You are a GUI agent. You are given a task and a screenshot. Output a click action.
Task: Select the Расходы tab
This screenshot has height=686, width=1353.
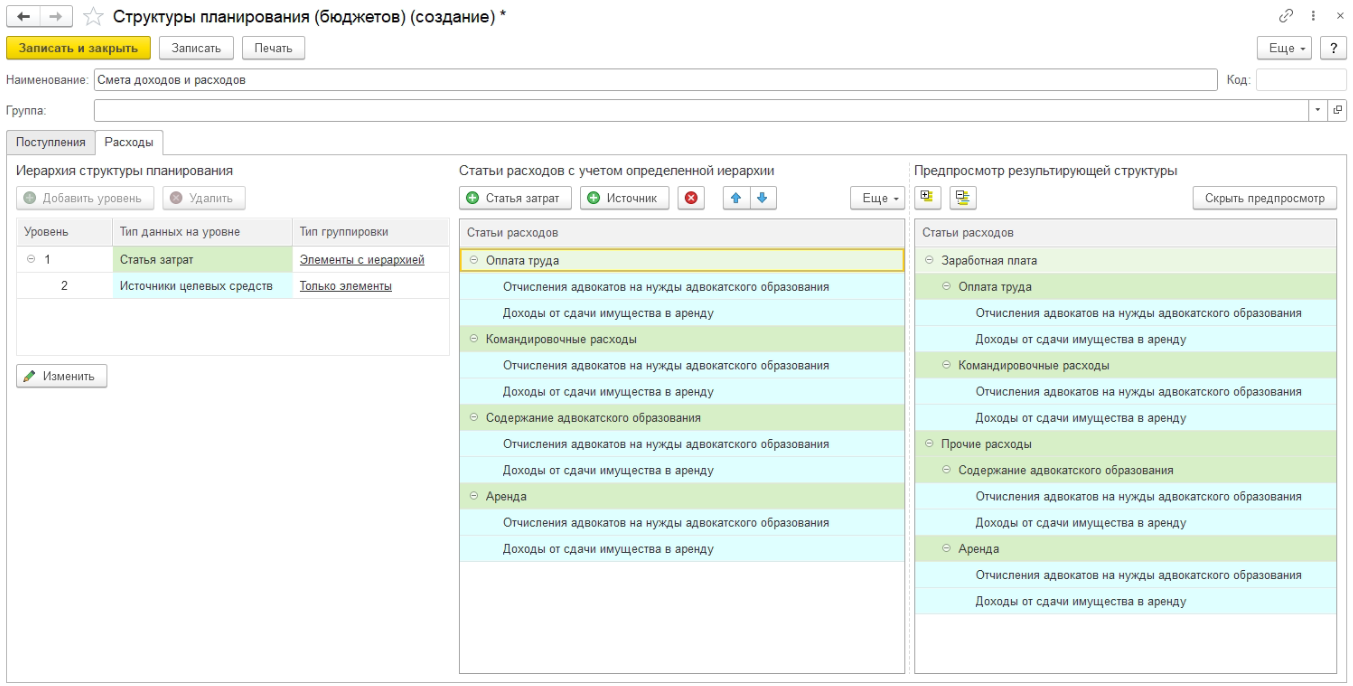pyautogui.click(x=129, y=142)
